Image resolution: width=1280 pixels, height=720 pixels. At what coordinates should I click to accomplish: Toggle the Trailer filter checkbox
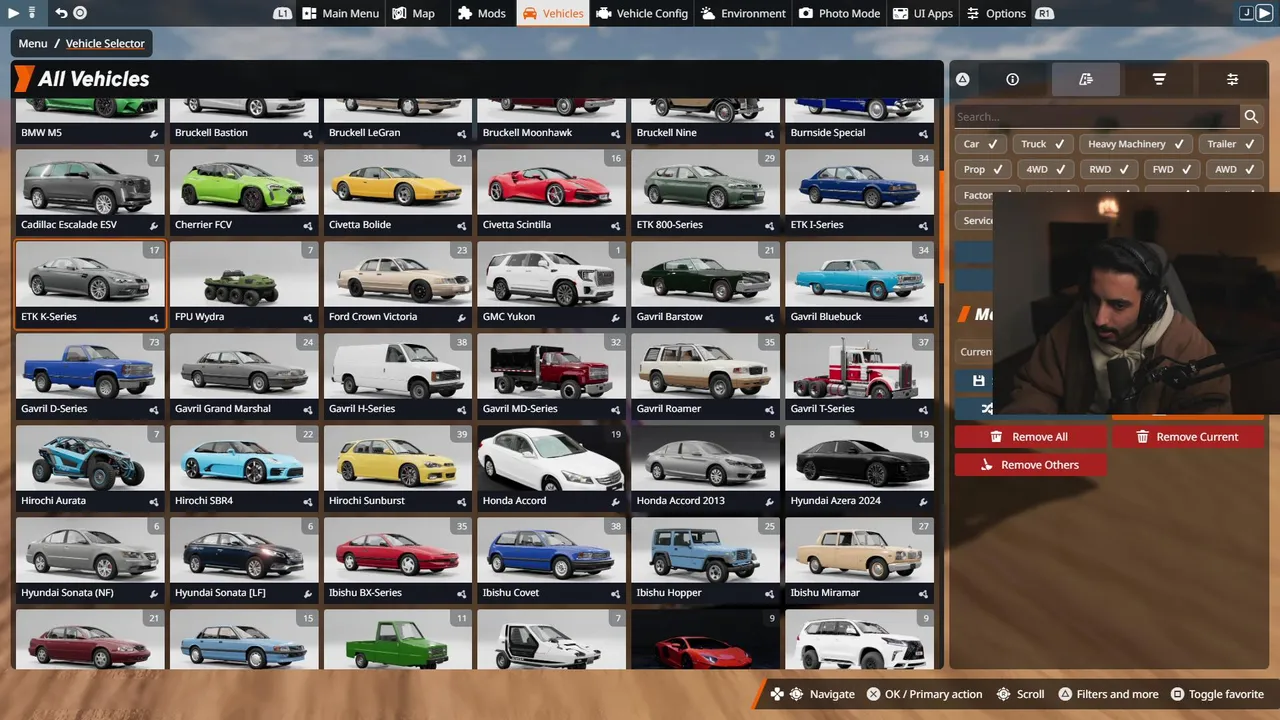point(1230,144)
